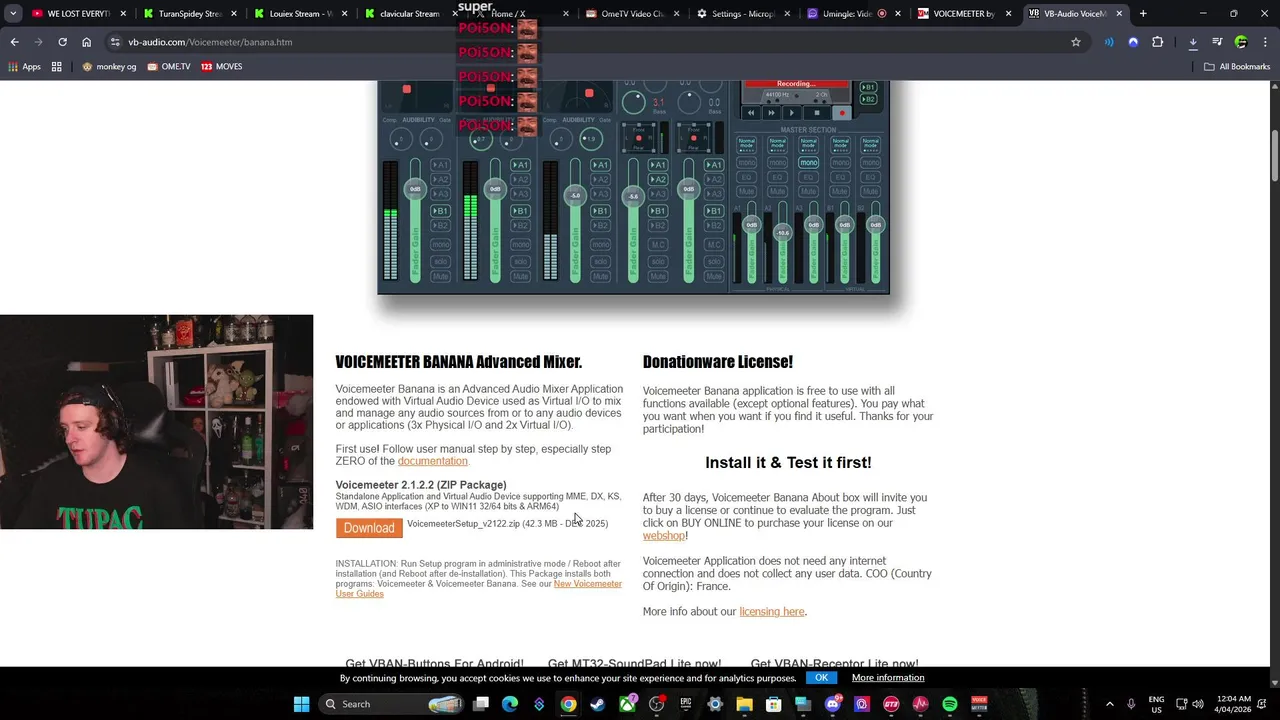Show hidden system tray icons chevron

pos(1109,704)
